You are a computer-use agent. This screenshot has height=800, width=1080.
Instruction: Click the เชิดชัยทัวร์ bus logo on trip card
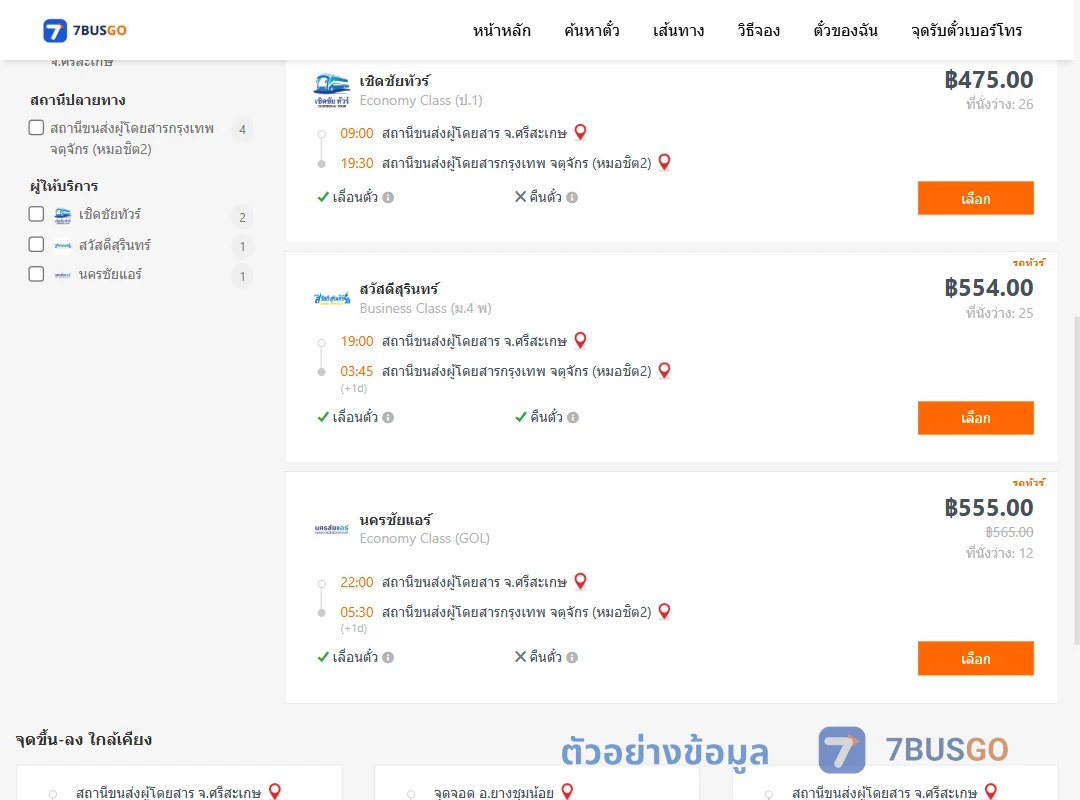click(331, 90)
